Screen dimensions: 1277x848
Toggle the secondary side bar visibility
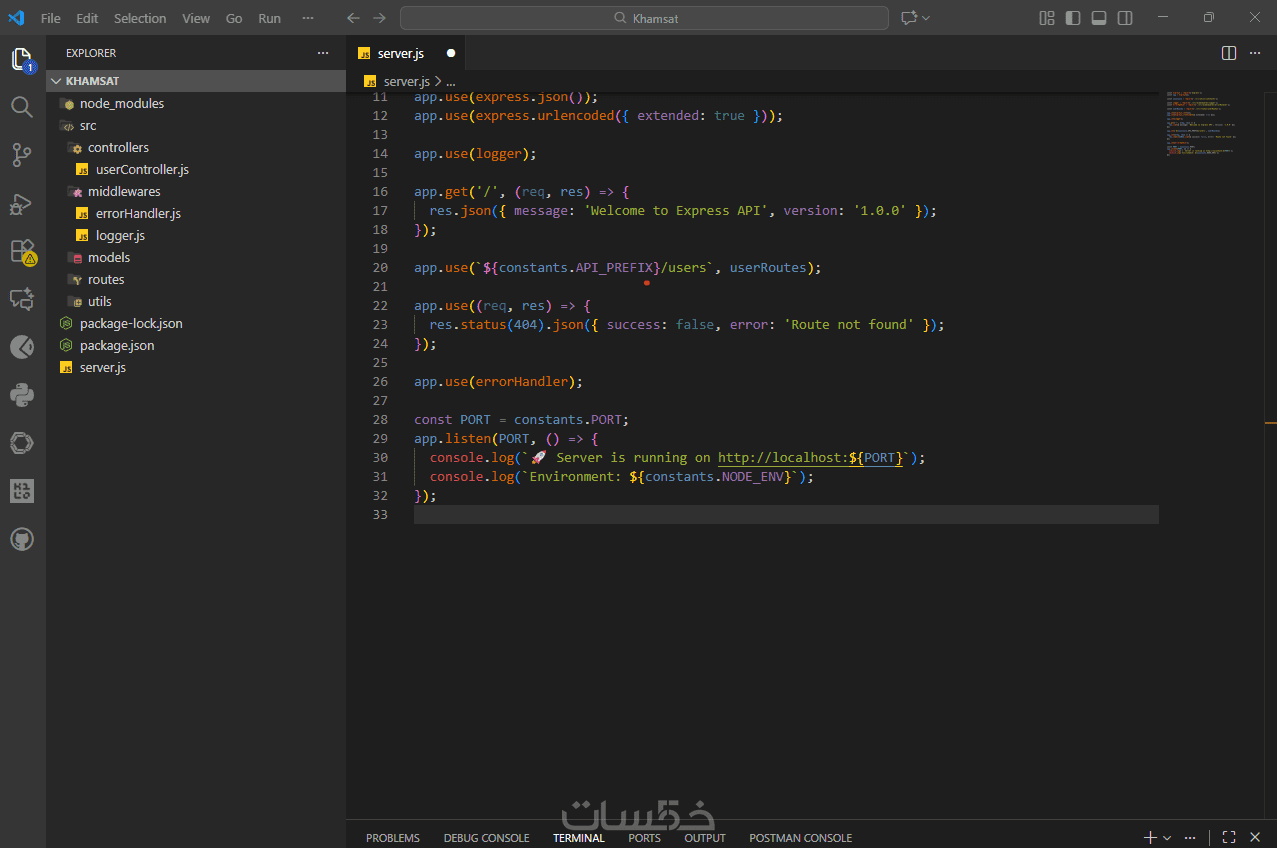click(1125, 18)
